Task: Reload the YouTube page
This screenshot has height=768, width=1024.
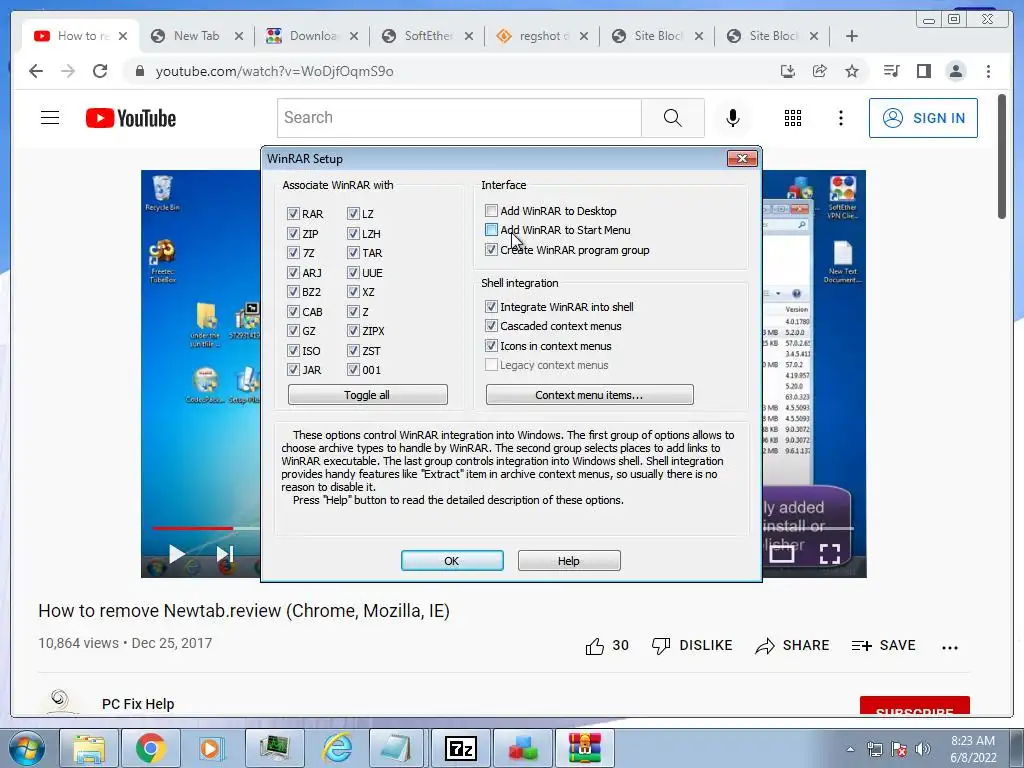Action: tap(100, 71)
